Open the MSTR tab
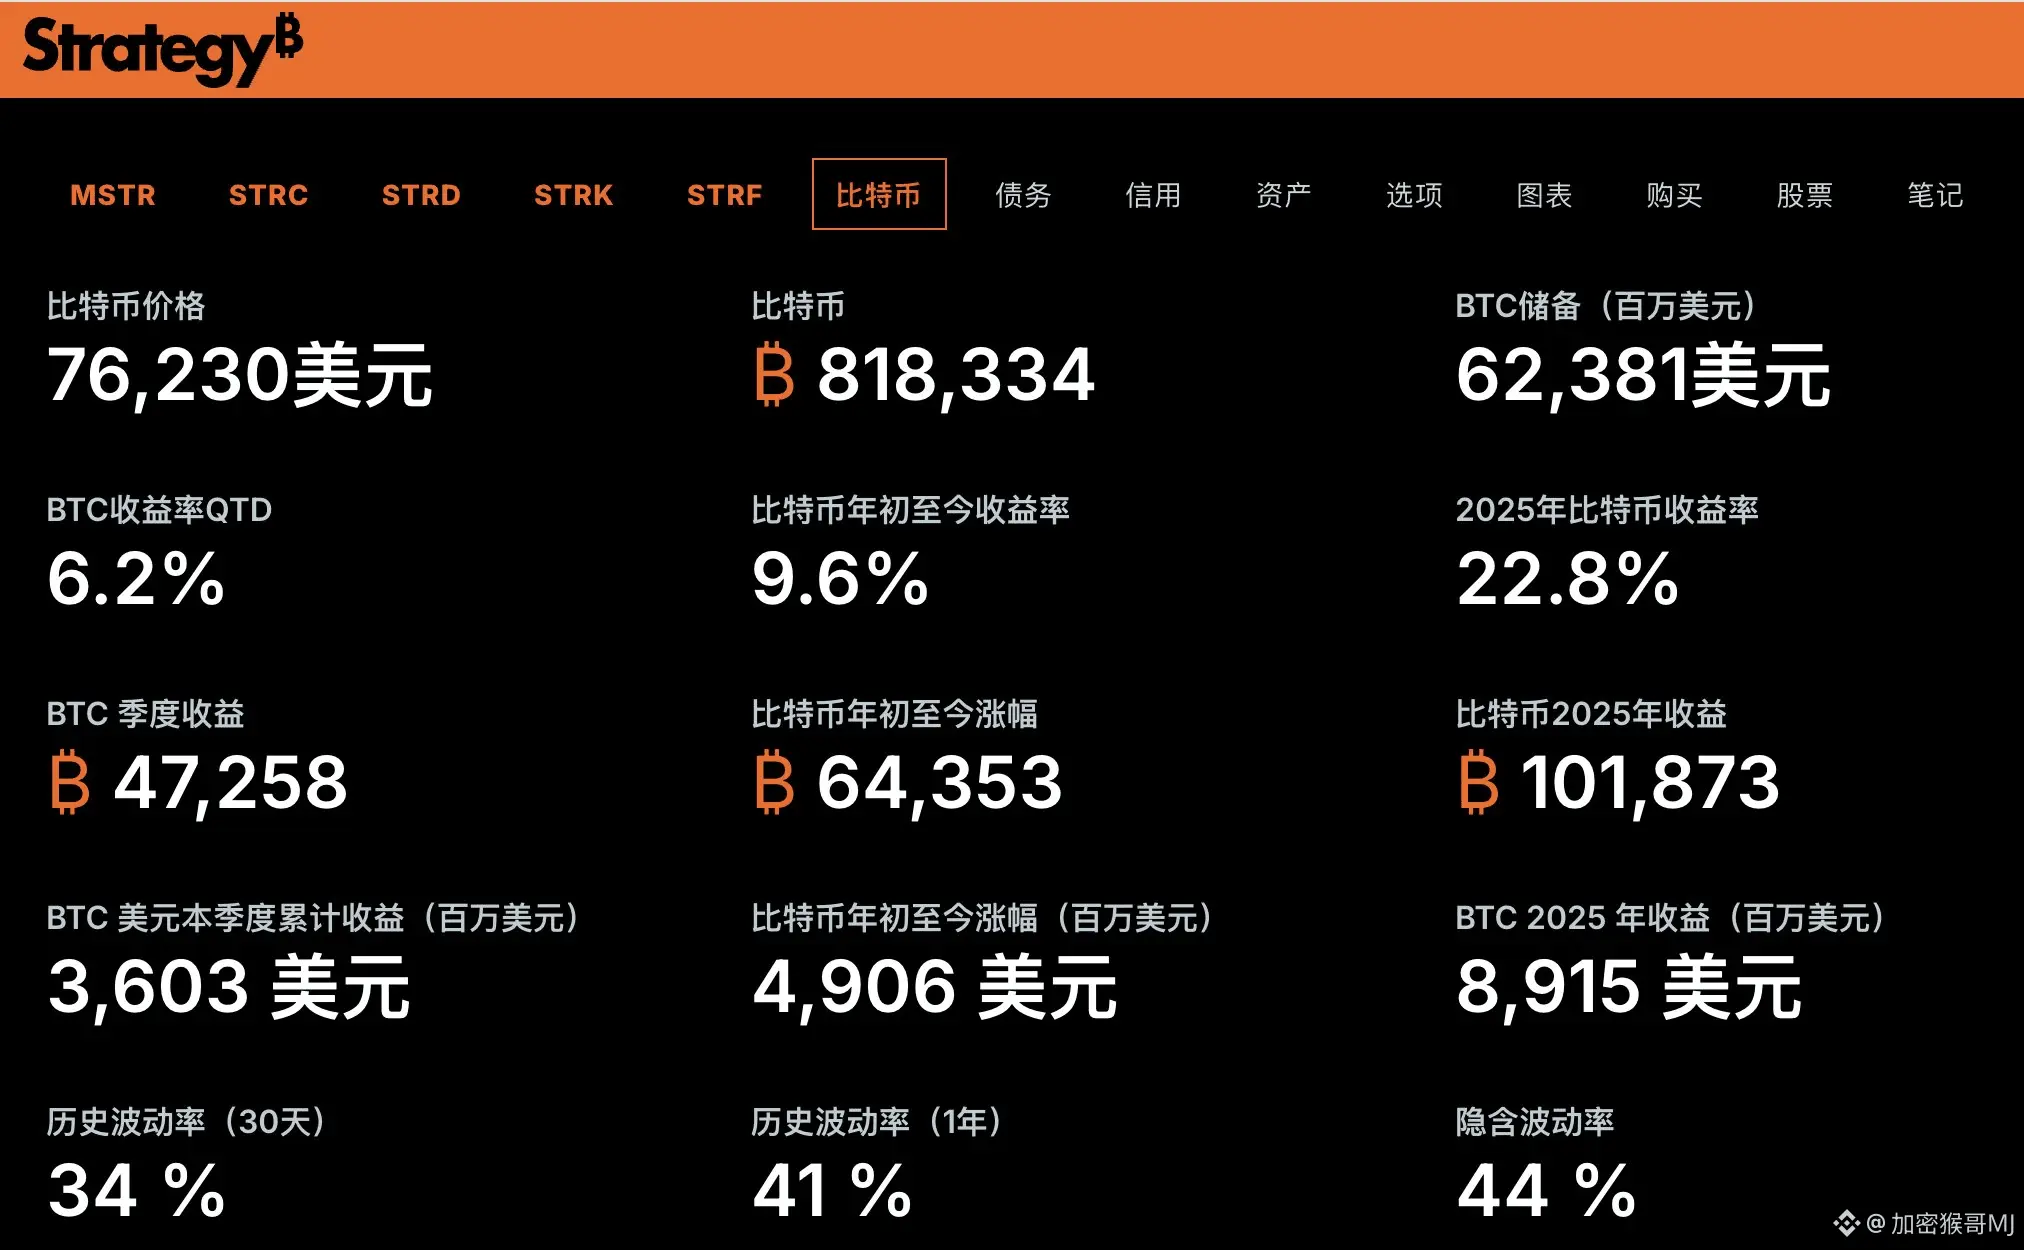 click(x=113, y=195)
